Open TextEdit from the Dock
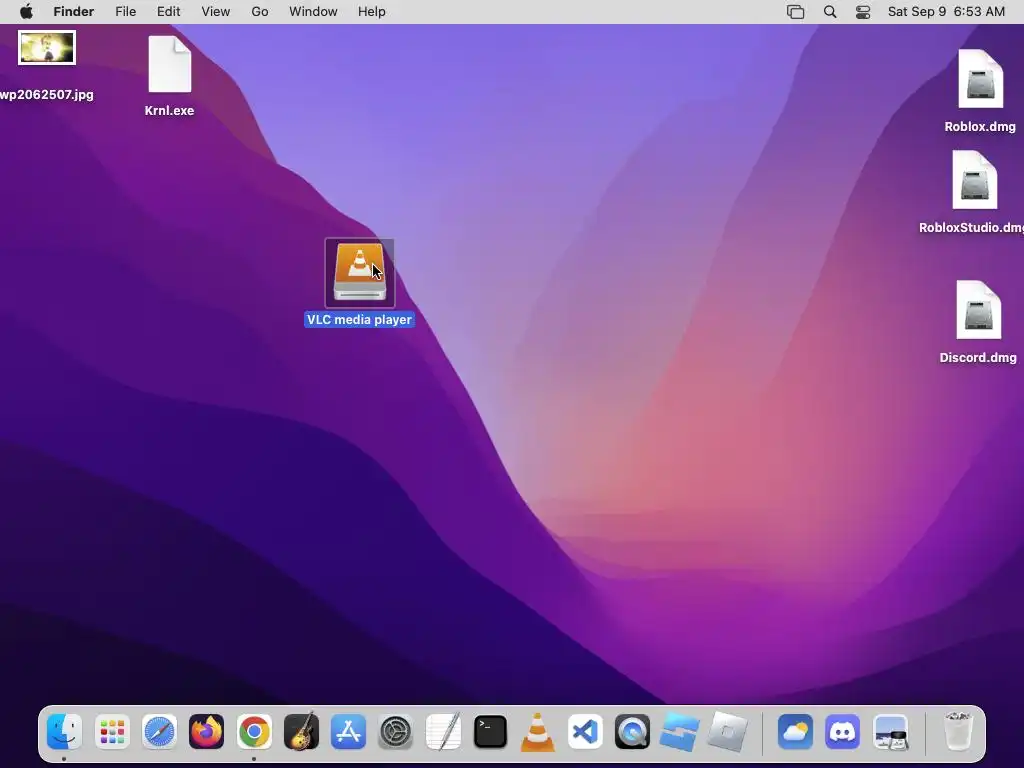The height and width of the screenshot is (768, 1024). pyautogui.click(x=443, y=731)
